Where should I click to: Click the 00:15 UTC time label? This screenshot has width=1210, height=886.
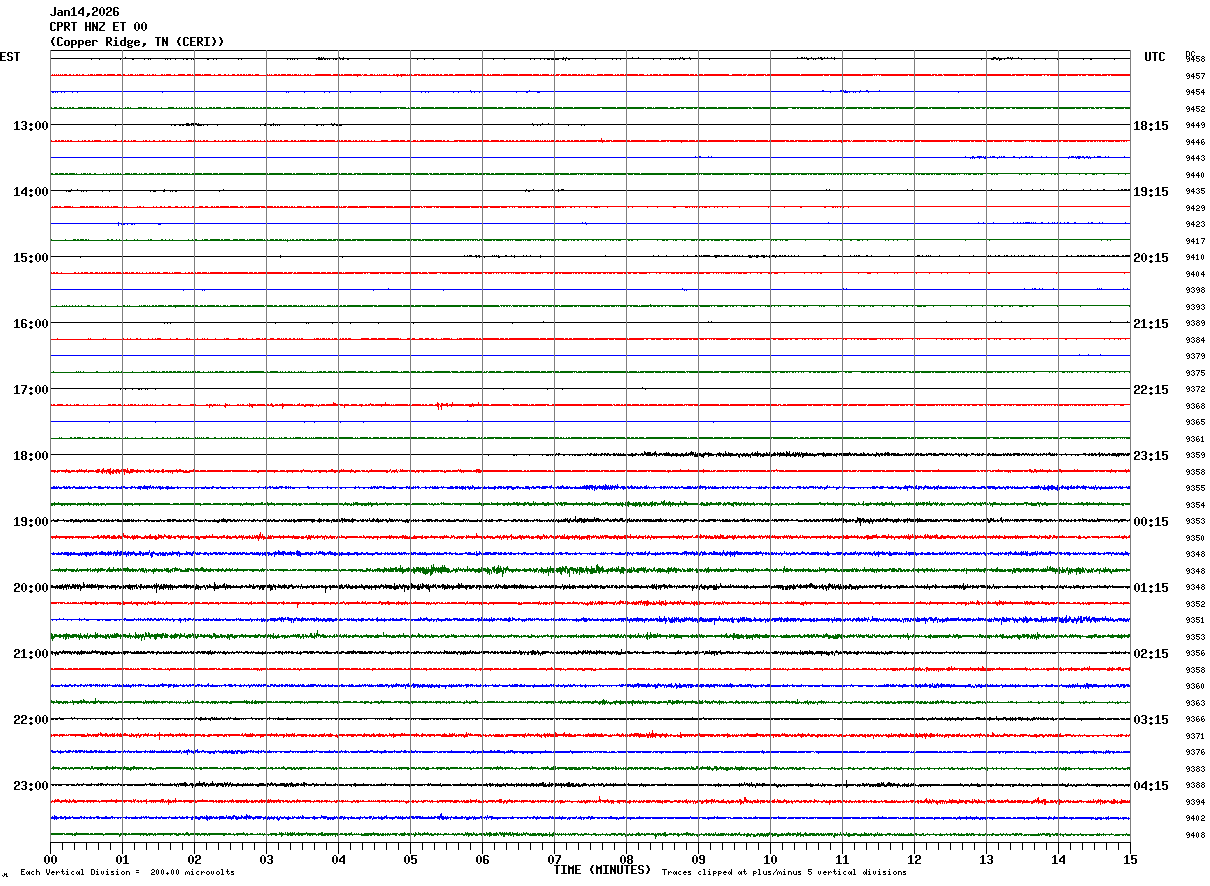coord(1151,522)
